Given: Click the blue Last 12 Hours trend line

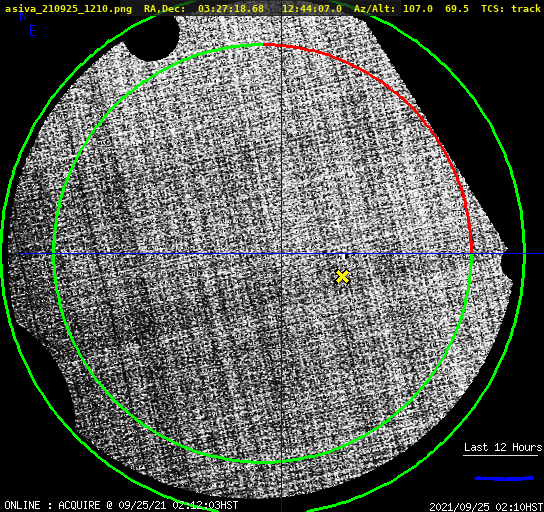Looking at the screenshot, I should click(x=504, y=478).
